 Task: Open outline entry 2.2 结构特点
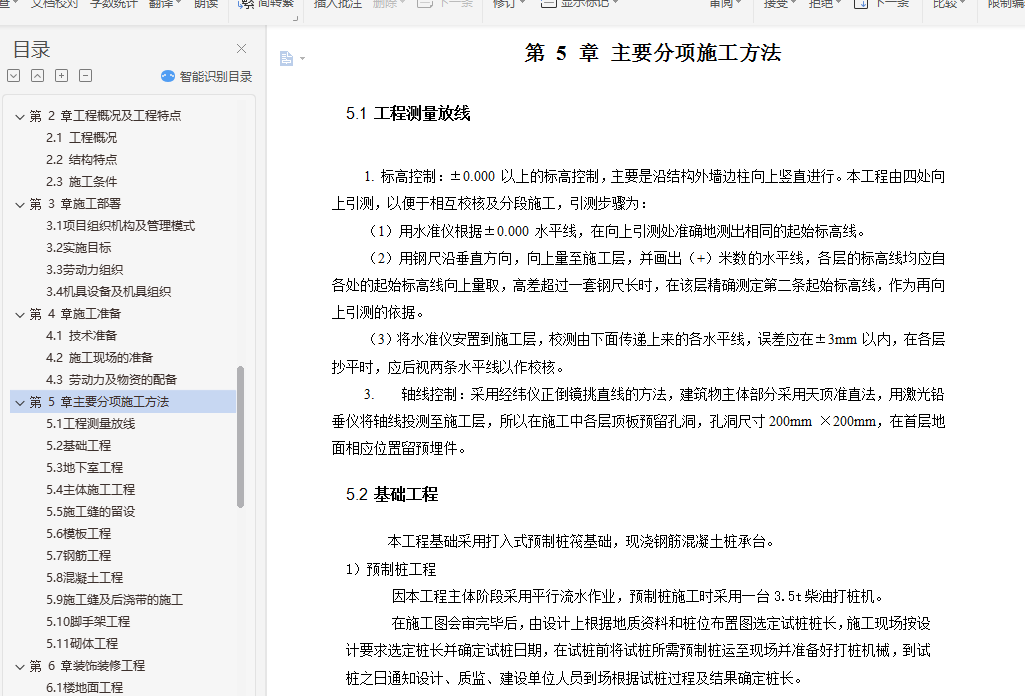pos(82,159)
